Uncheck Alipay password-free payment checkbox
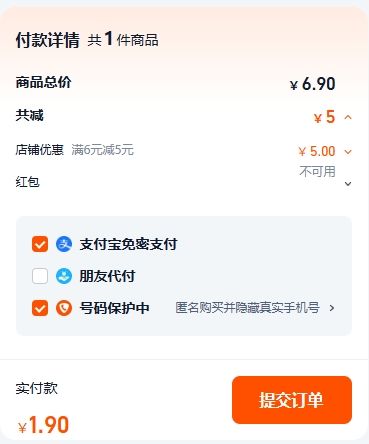The image size is (369, 444). pyautogui.click(x=40, y=244)
